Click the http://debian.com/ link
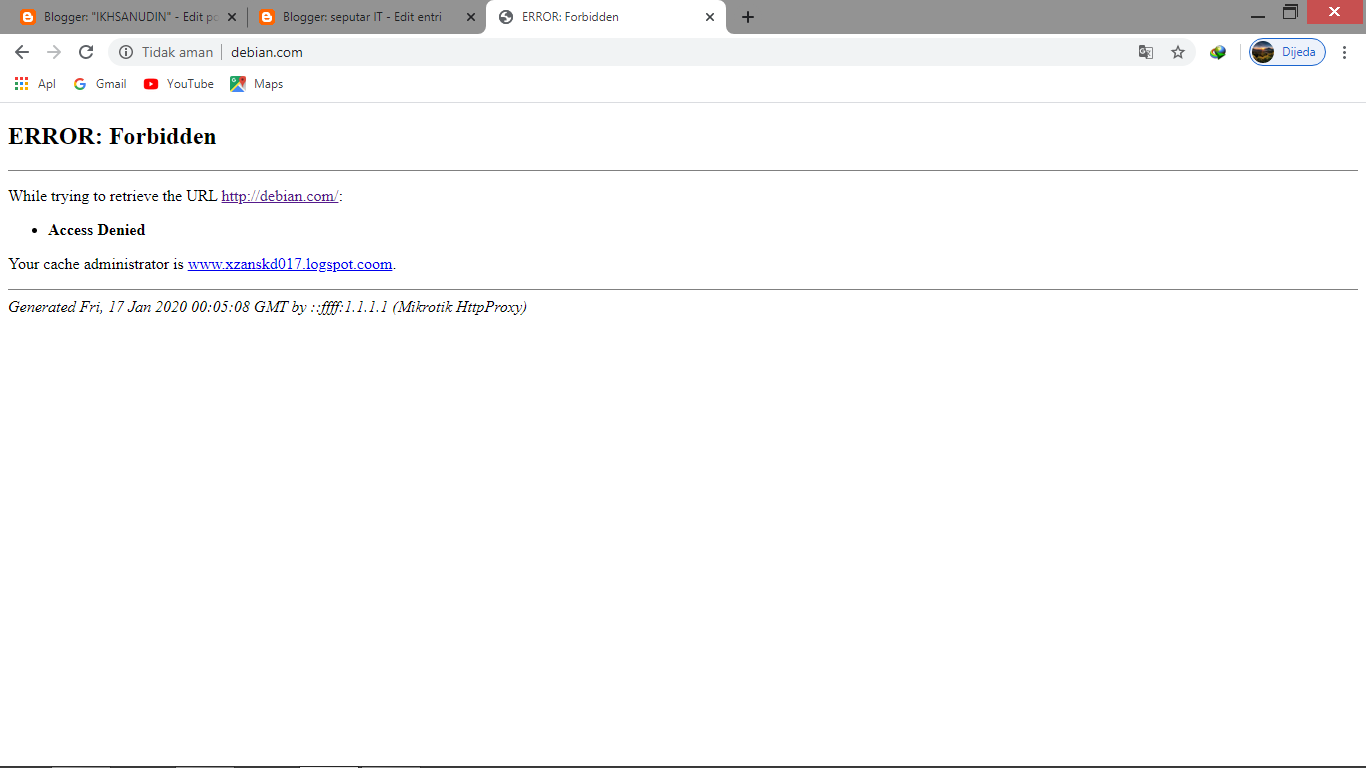This screenshot has width=1366, height=768. [x=280, y=196]
